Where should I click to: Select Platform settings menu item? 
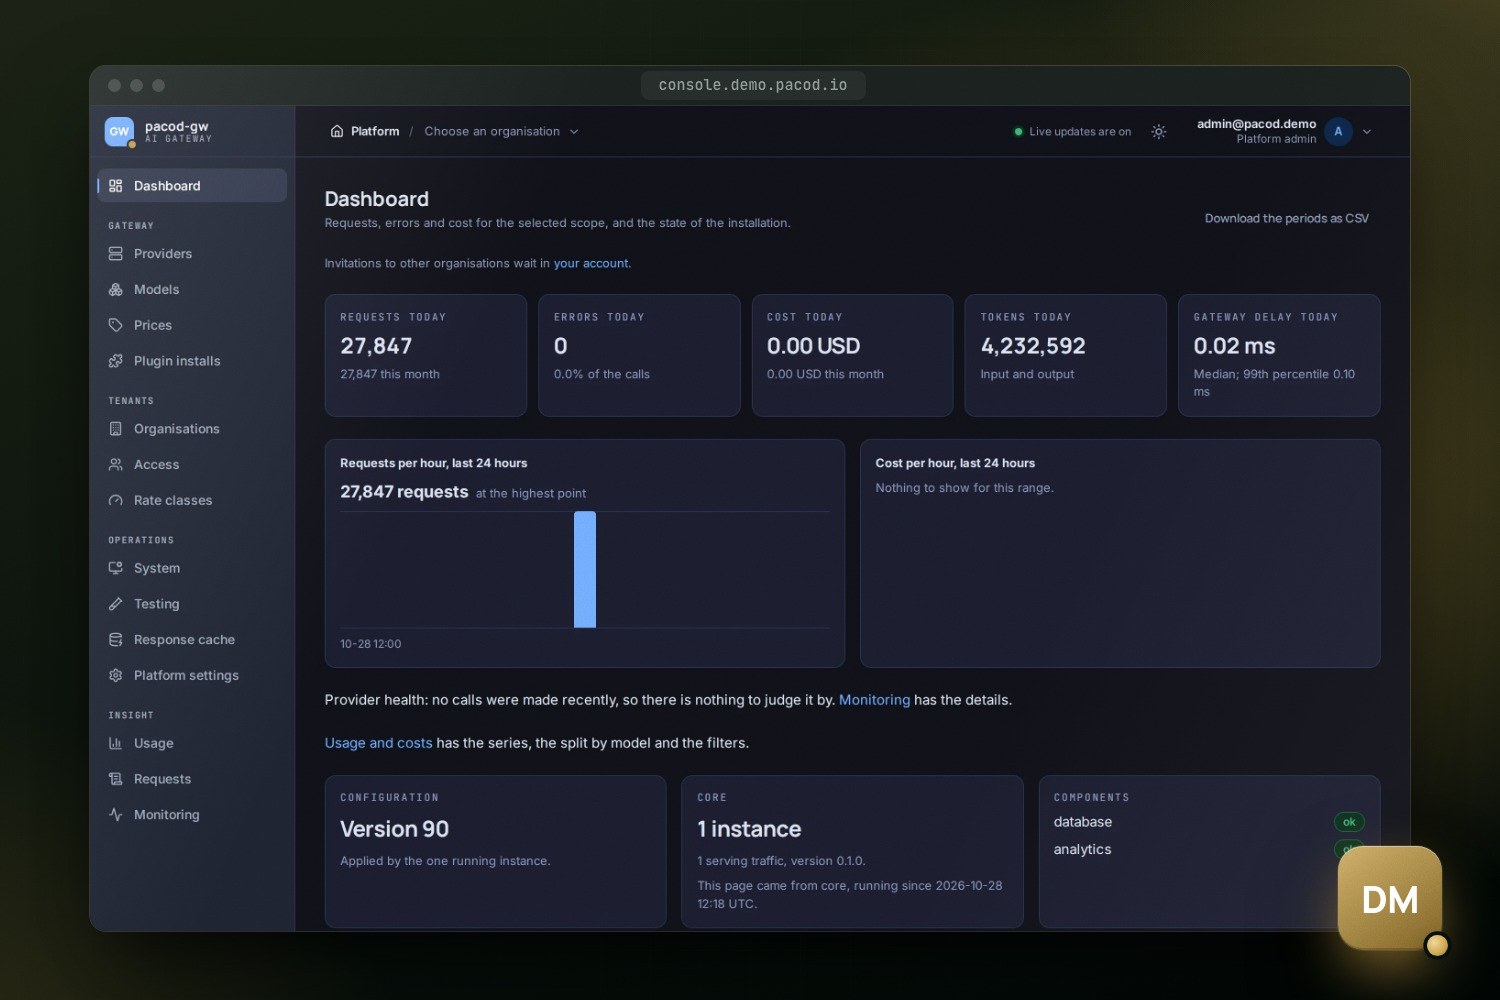click(192, 675)
